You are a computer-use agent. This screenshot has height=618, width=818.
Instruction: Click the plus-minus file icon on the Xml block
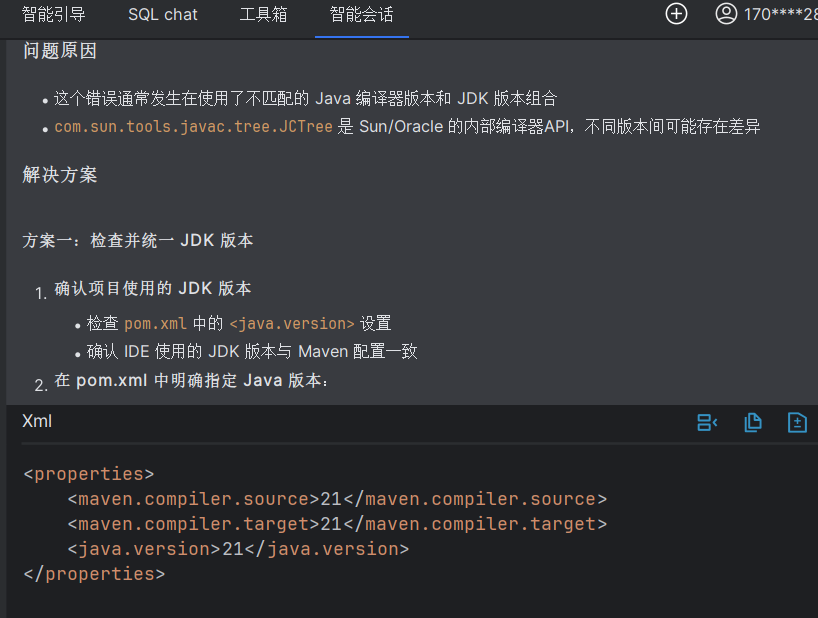point(797,423)
